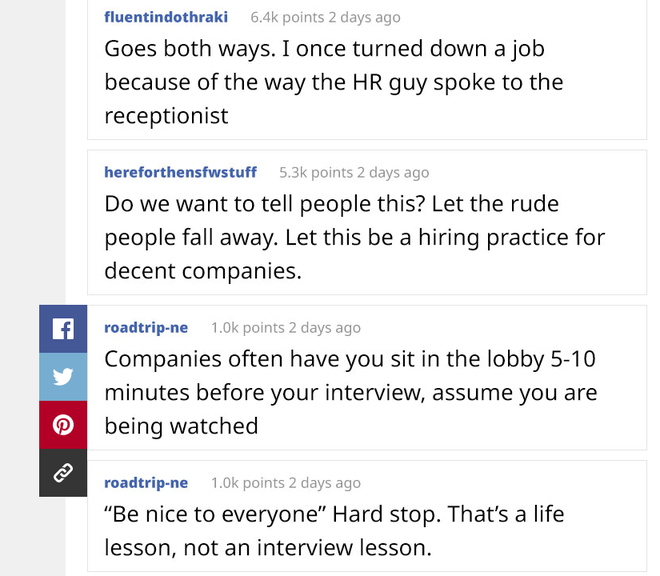The width and height of the screenshot is (660, 576).
Task: Copy the link using the chain icon
Action: (63, 472)
